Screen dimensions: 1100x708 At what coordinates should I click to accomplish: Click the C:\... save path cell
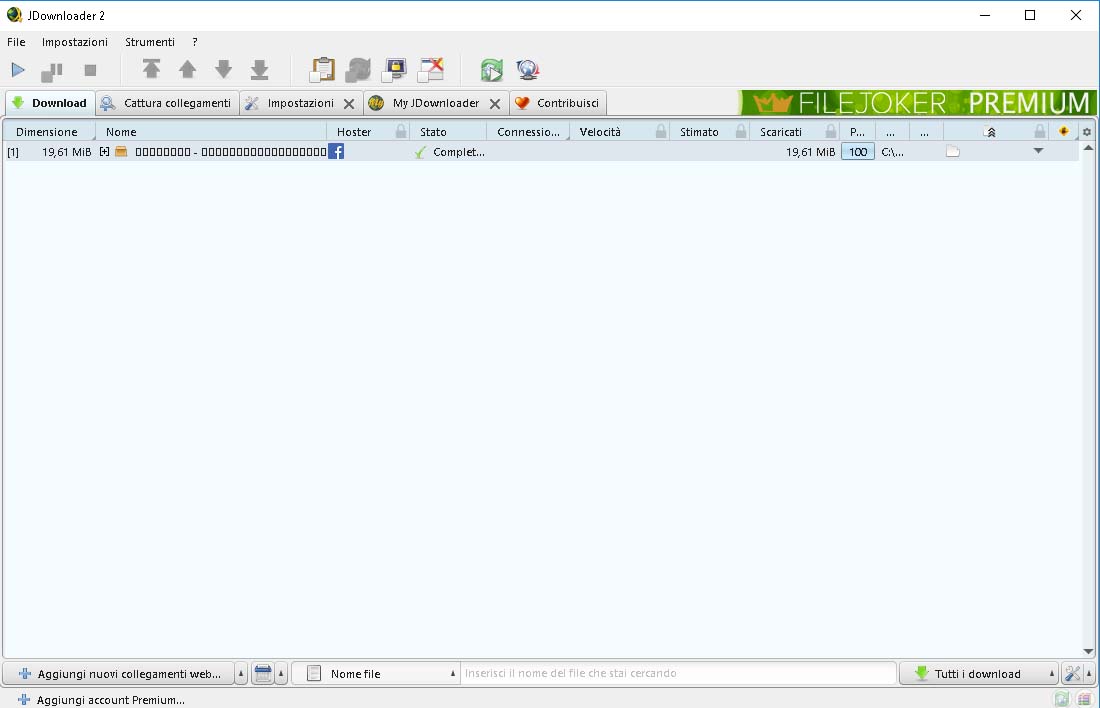click(x=892, y=152)
